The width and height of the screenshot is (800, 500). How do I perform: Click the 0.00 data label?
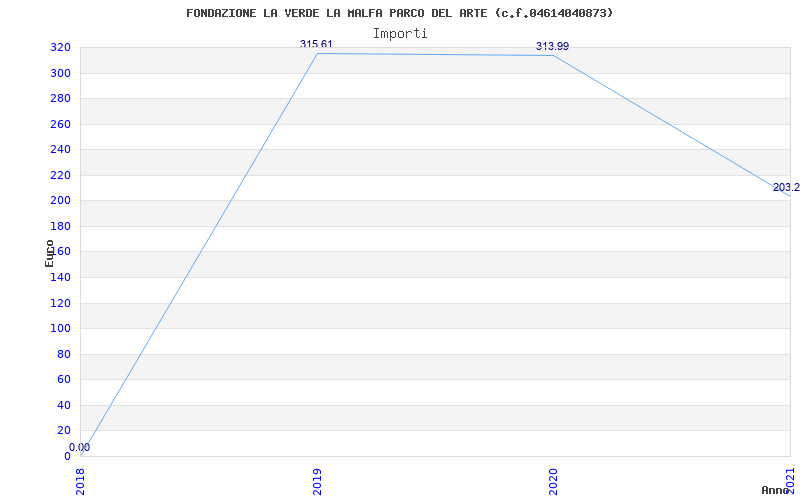coord(80,447)
